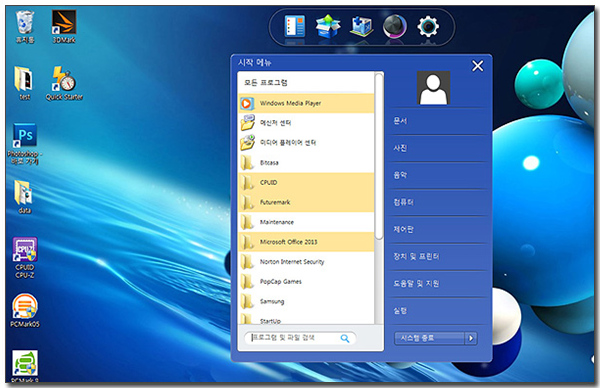Screen dimensions: 600x388
Task: Expand the CPUID program folder
Action: (x=306, y=183)
